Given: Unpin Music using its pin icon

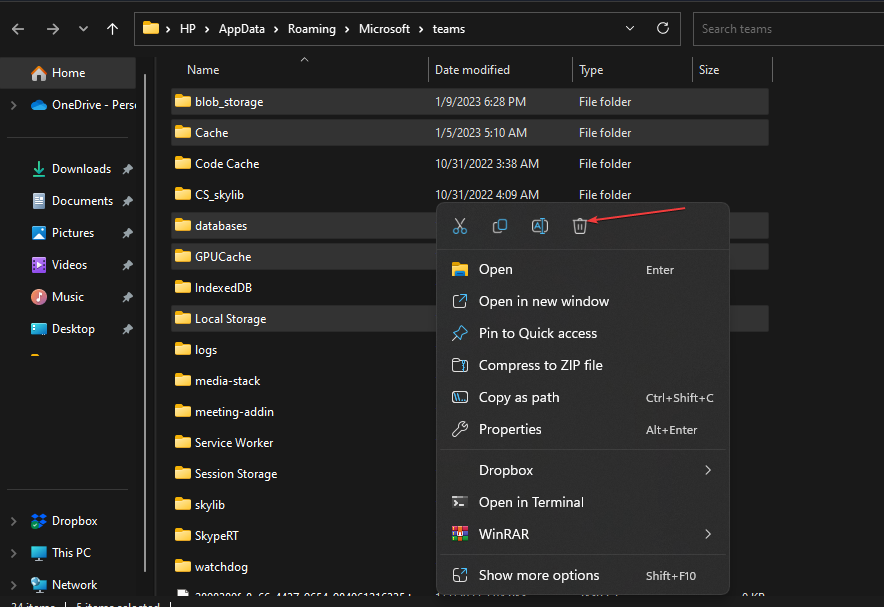Looking at the screenshot, I should (128, 297).
